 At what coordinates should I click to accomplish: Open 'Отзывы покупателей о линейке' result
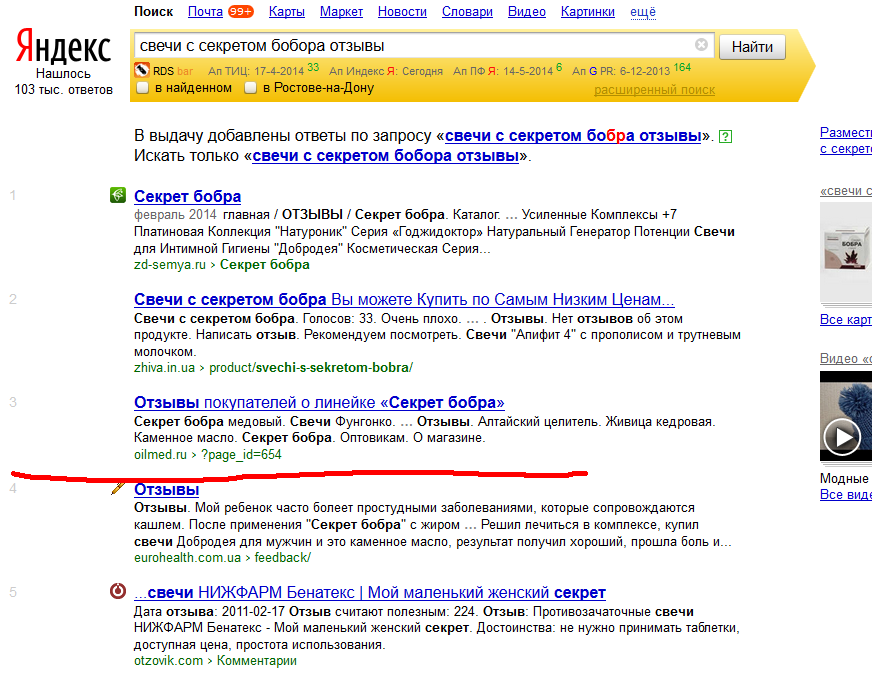click(x=319, y=403)
